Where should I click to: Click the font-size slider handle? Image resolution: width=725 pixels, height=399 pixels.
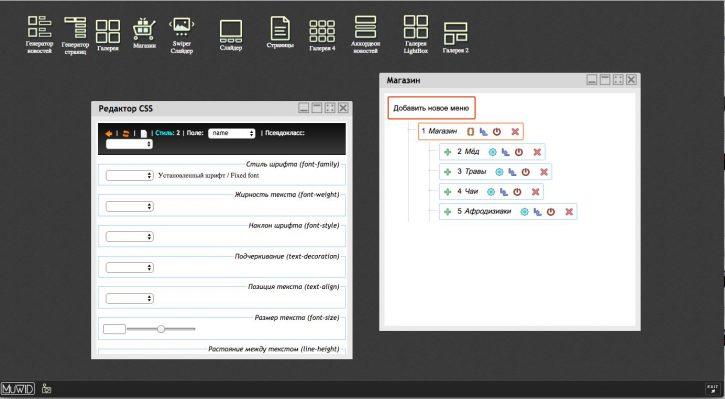(x=161, y=329)
